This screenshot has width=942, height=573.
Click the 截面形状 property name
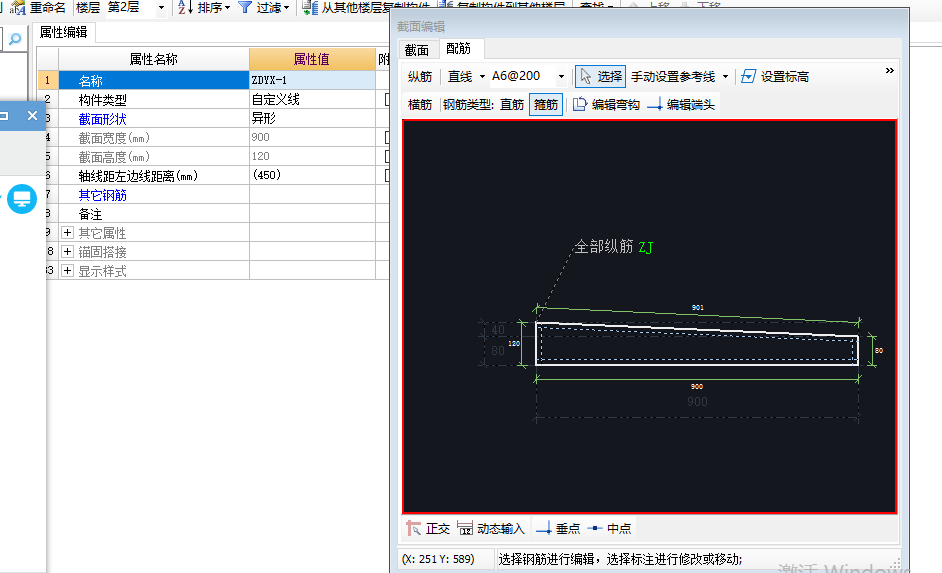103,119
